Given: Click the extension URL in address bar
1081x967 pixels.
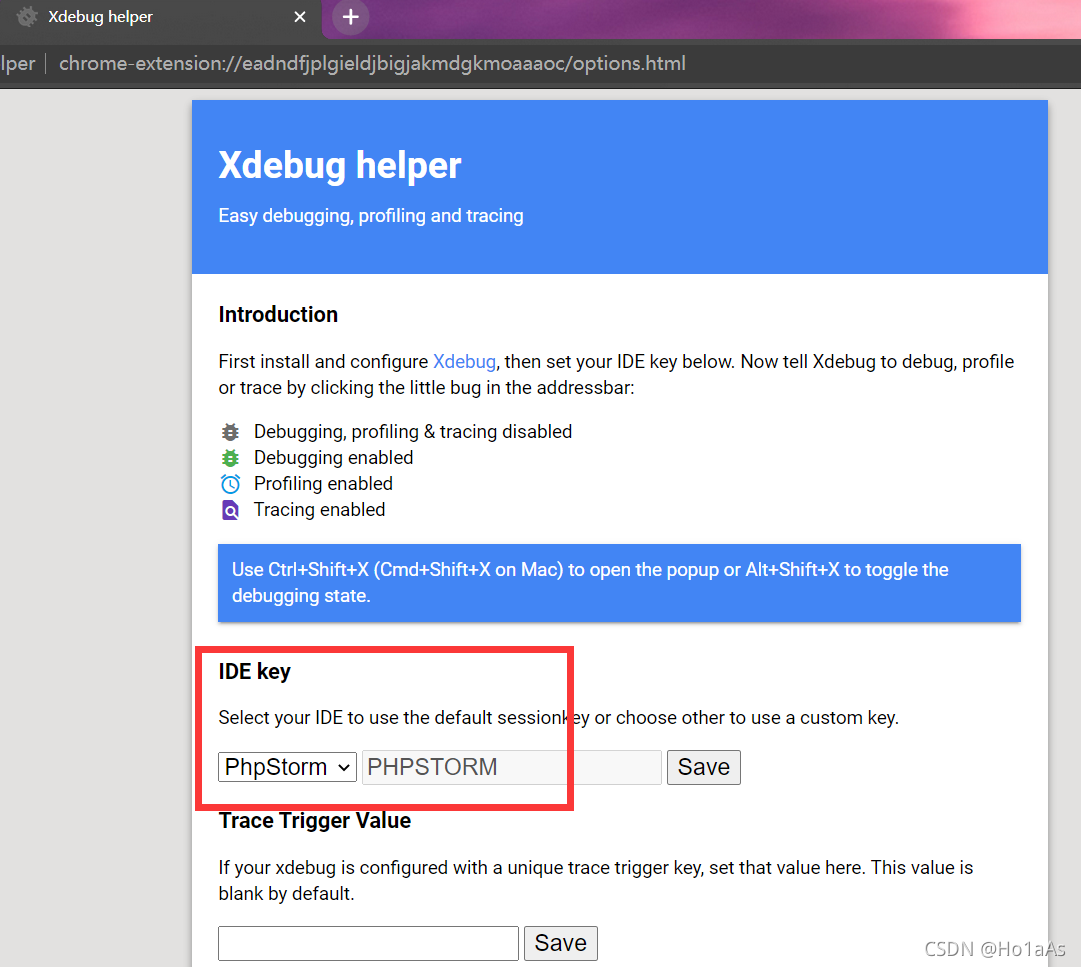Looking at the screenshot, I should pos(372,63).
